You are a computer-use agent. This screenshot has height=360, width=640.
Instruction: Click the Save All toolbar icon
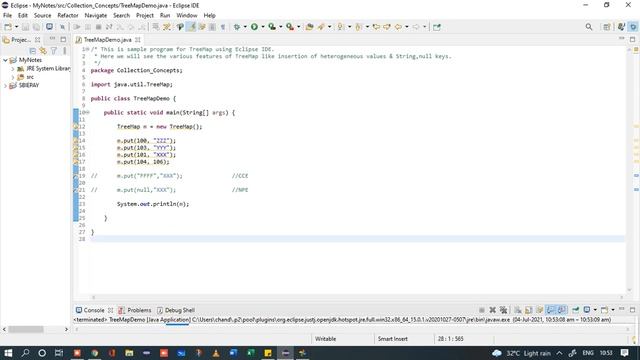[x=36, y=27]
